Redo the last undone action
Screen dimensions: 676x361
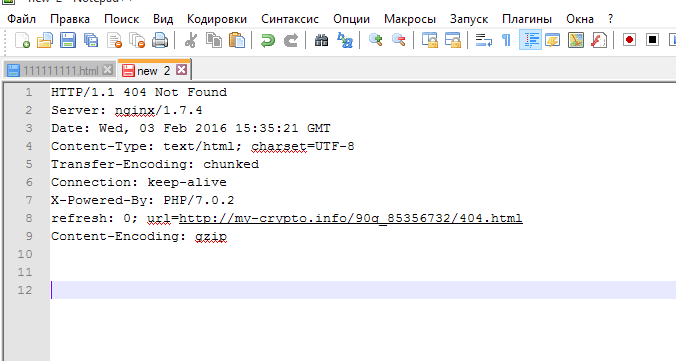[291, 40]
